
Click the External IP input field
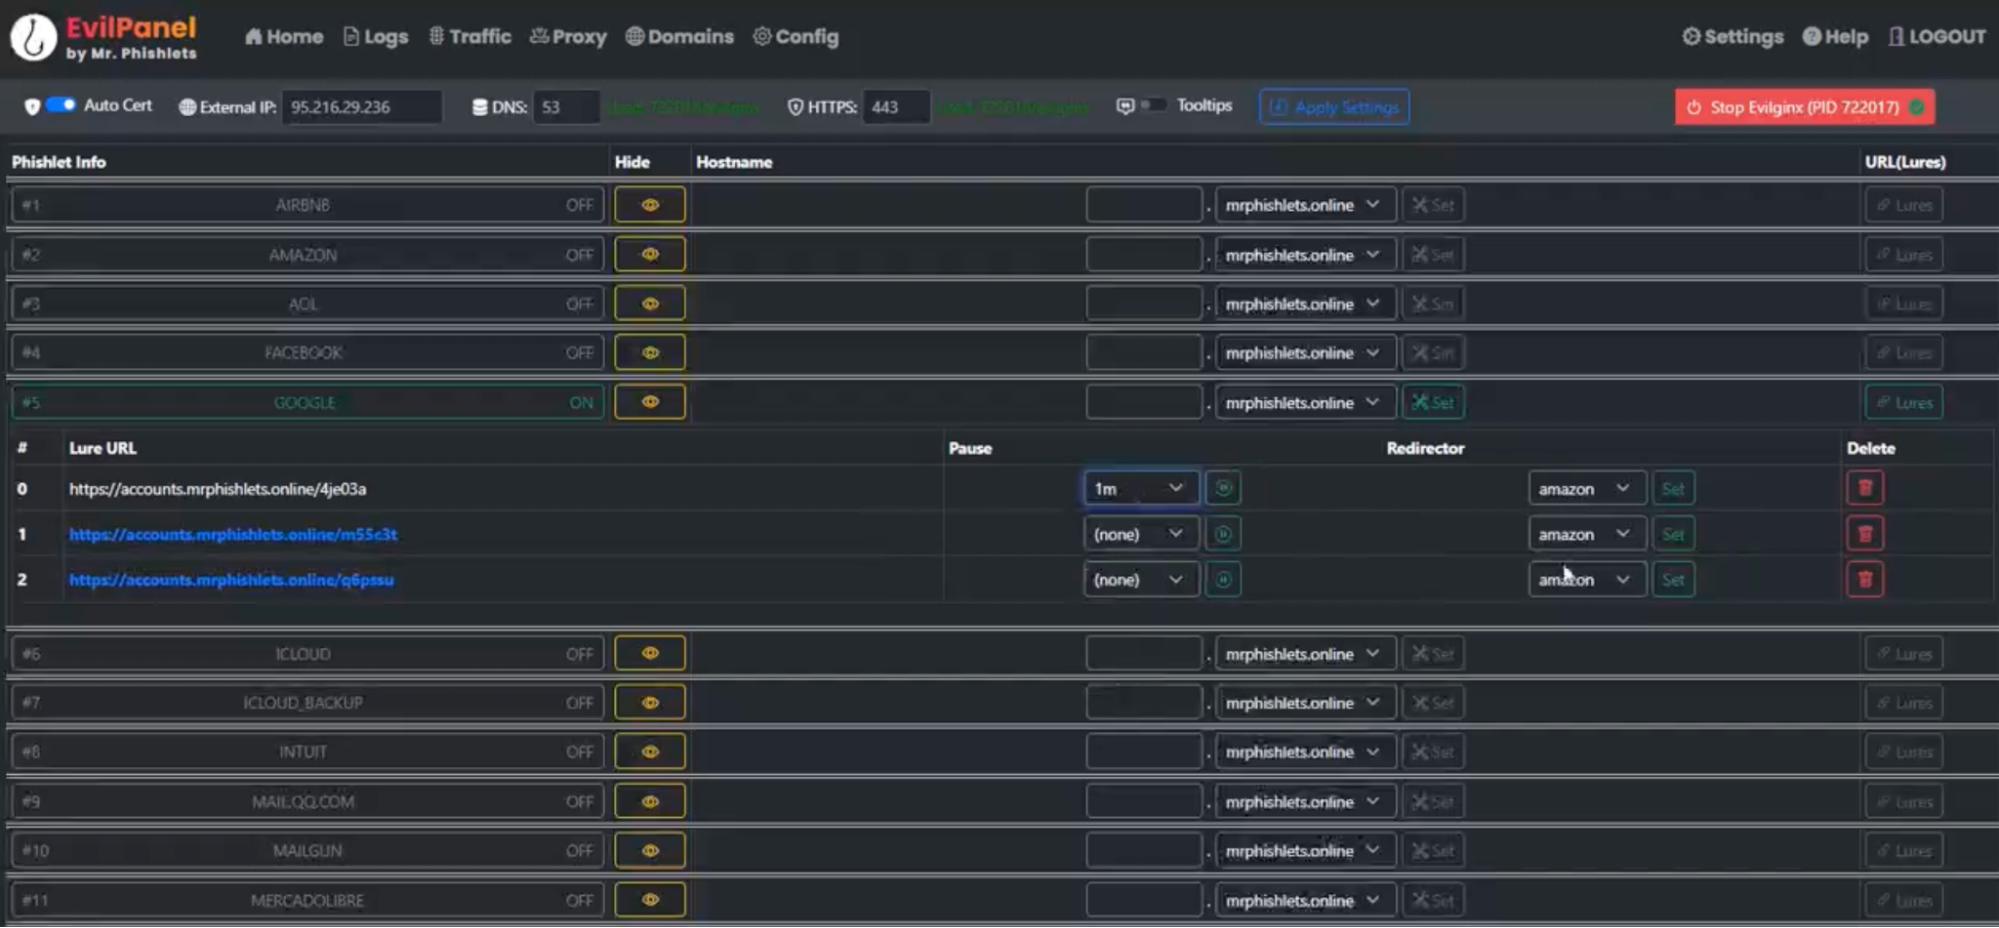(361, 107)
